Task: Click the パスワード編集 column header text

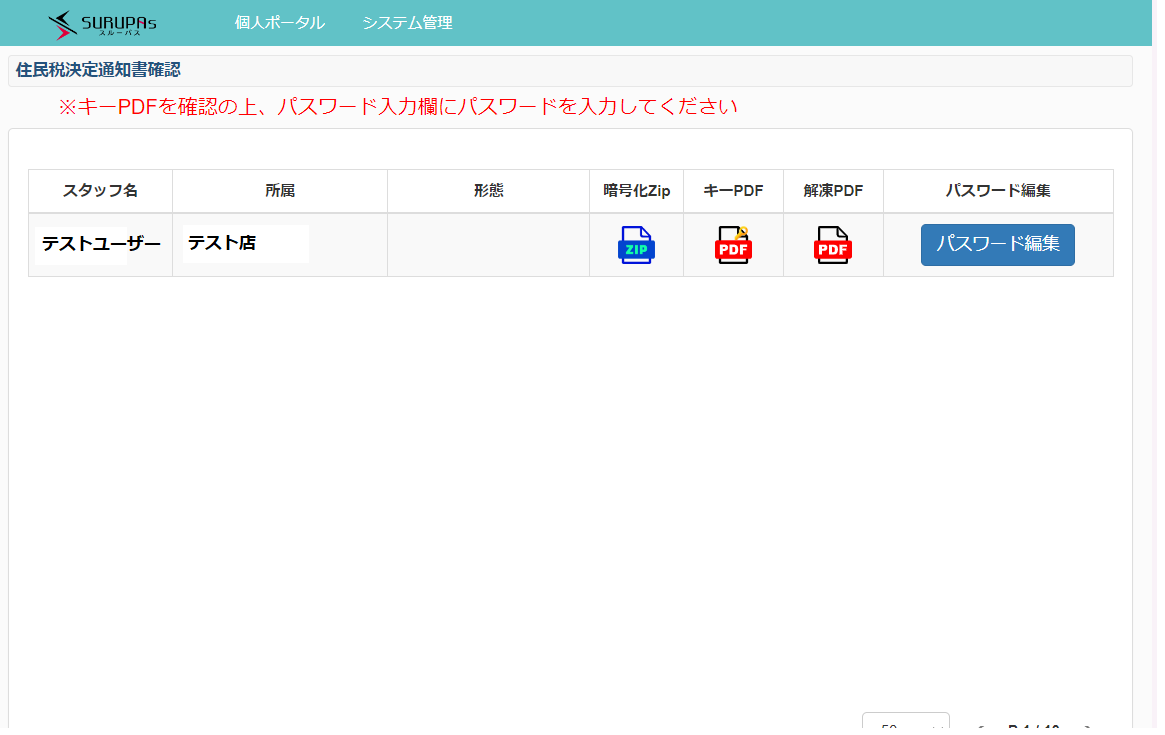Action: click(997, 191)
